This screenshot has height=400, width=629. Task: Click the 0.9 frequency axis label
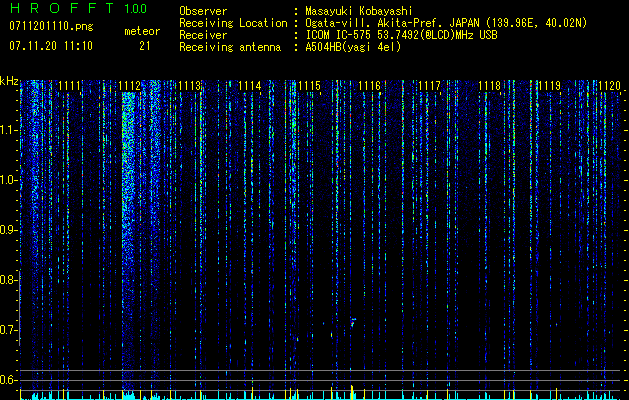pyautogui.click(x=9, y=230)
